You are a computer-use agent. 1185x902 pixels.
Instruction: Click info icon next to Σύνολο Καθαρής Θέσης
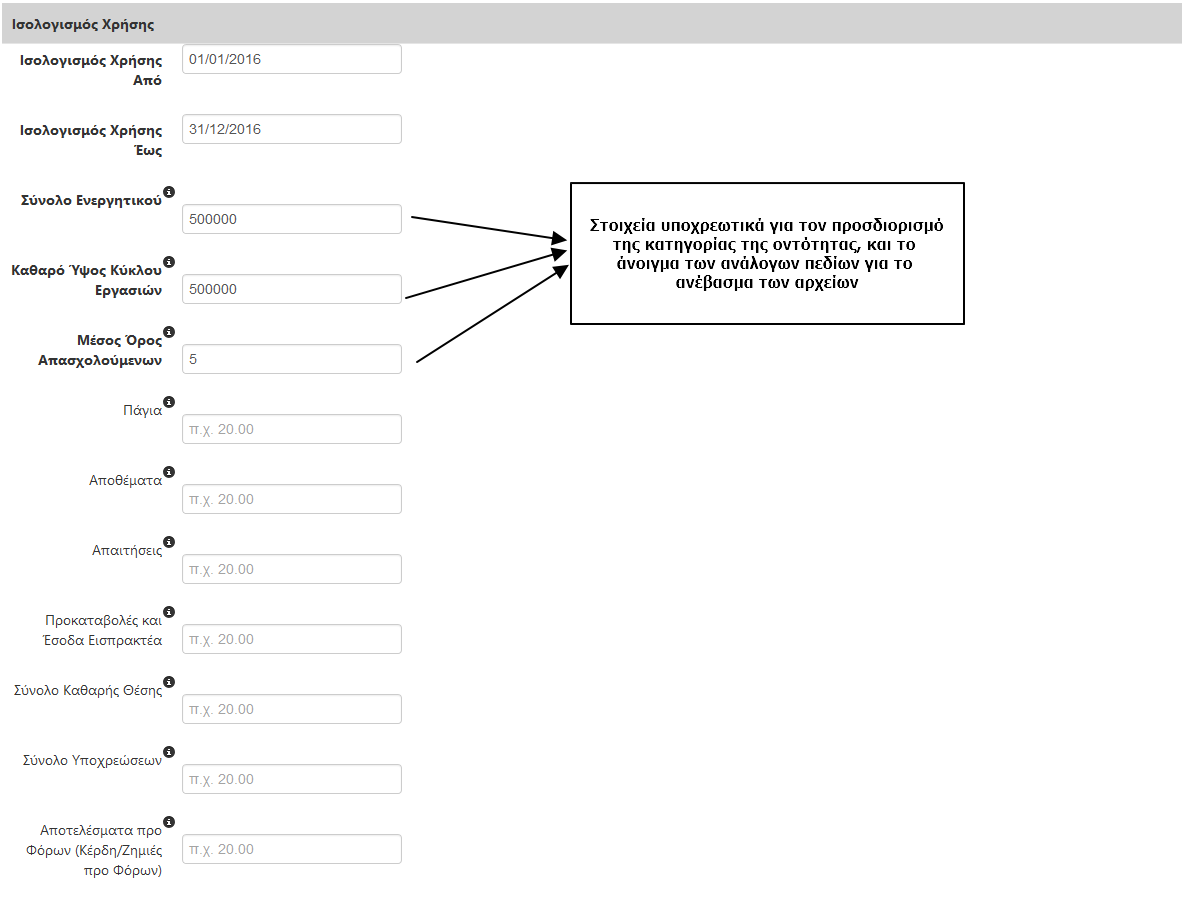(168, 681)
